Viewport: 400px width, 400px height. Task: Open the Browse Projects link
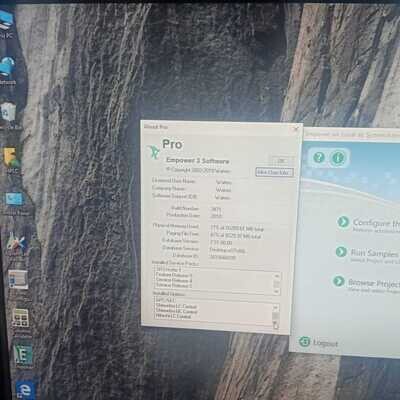tap(373, 283)
